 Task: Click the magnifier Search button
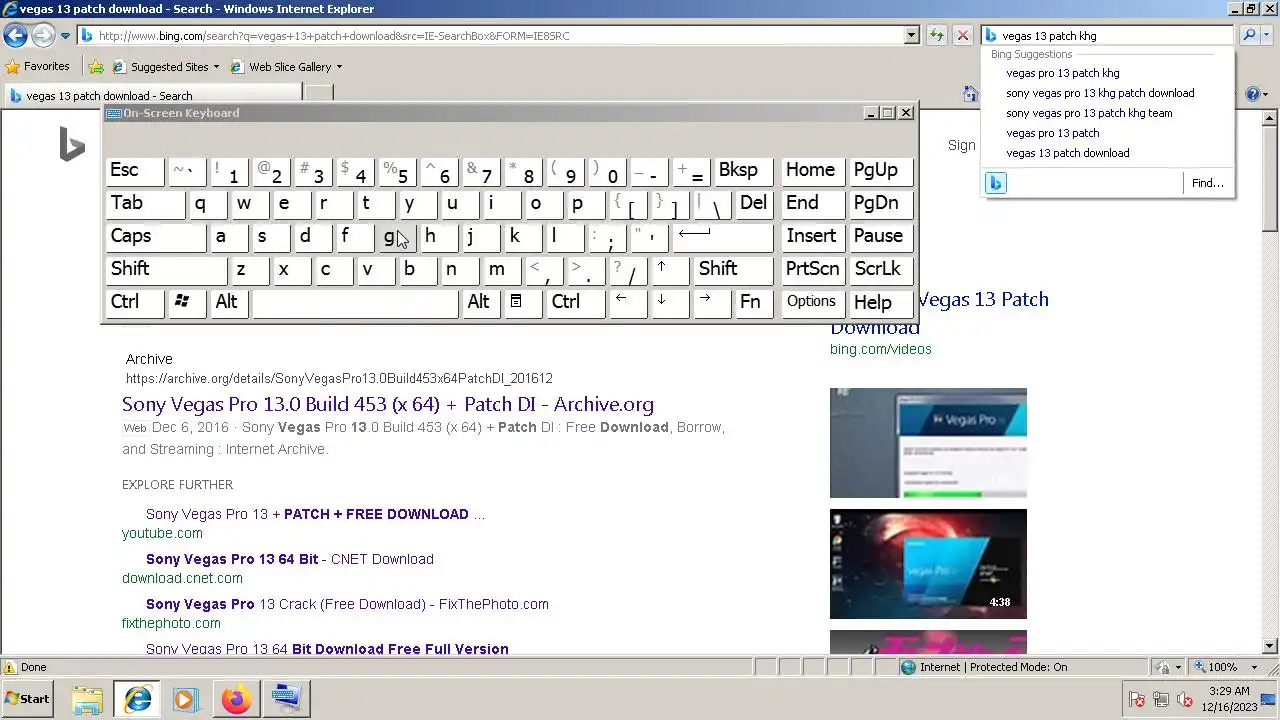point(1249,36)
